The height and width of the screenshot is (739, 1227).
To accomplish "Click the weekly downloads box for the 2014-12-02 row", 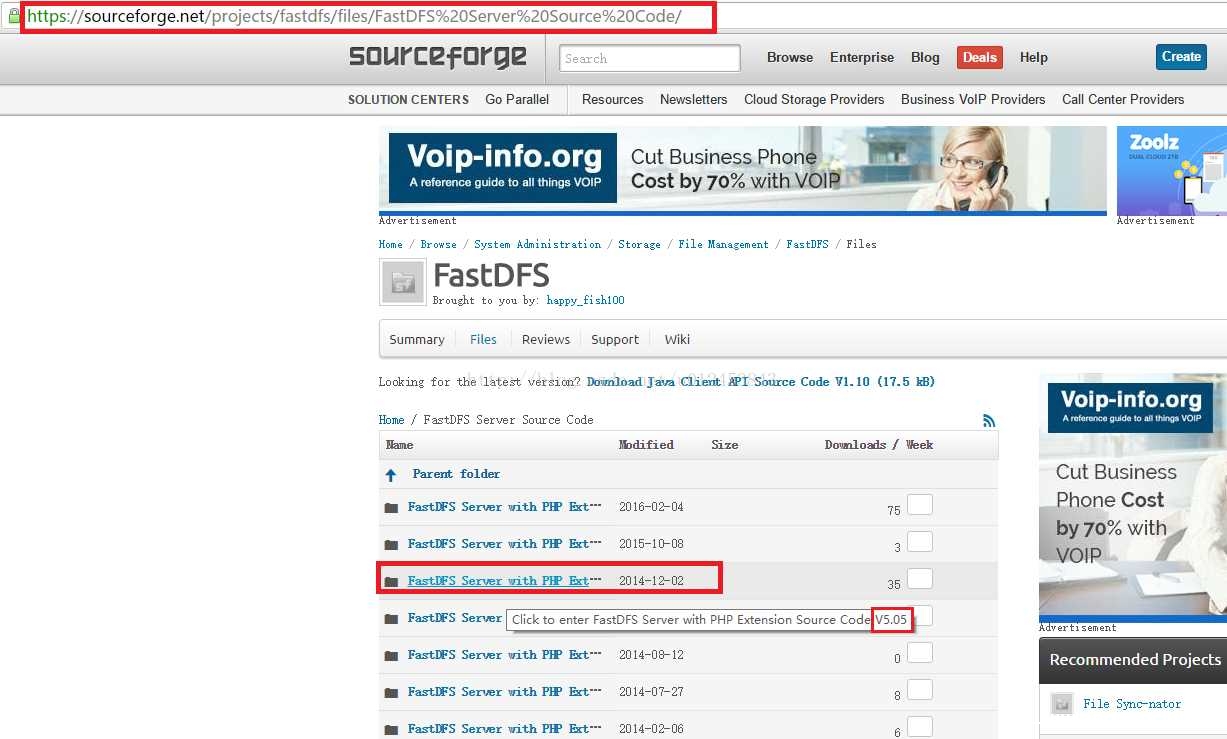I will click(920, 578).
